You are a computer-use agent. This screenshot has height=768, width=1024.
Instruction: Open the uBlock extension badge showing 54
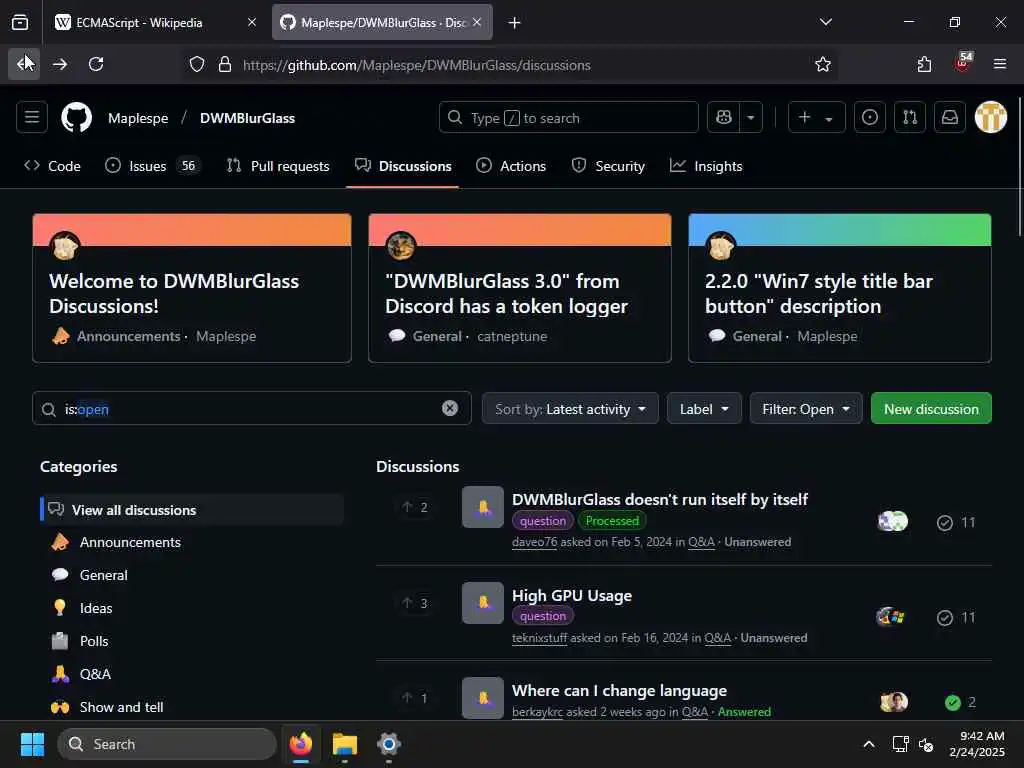(x=963, y=63)
